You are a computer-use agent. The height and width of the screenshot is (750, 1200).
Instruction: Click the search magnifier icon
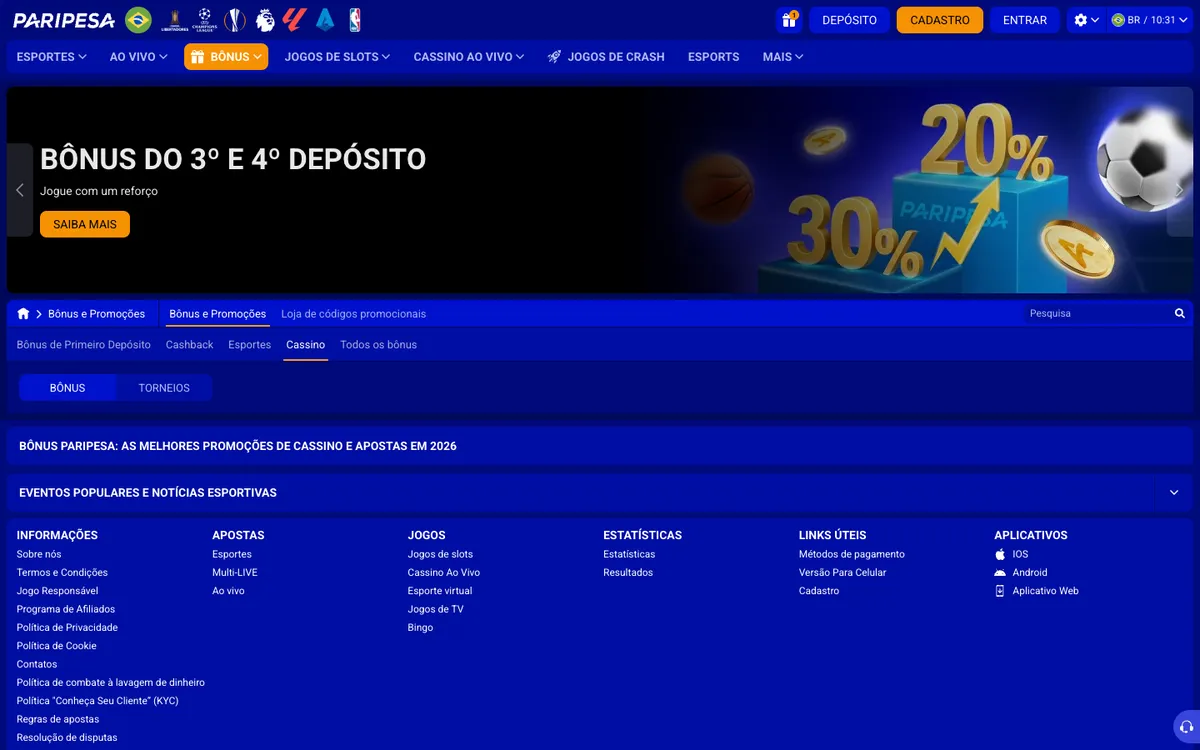(1180, 314)
